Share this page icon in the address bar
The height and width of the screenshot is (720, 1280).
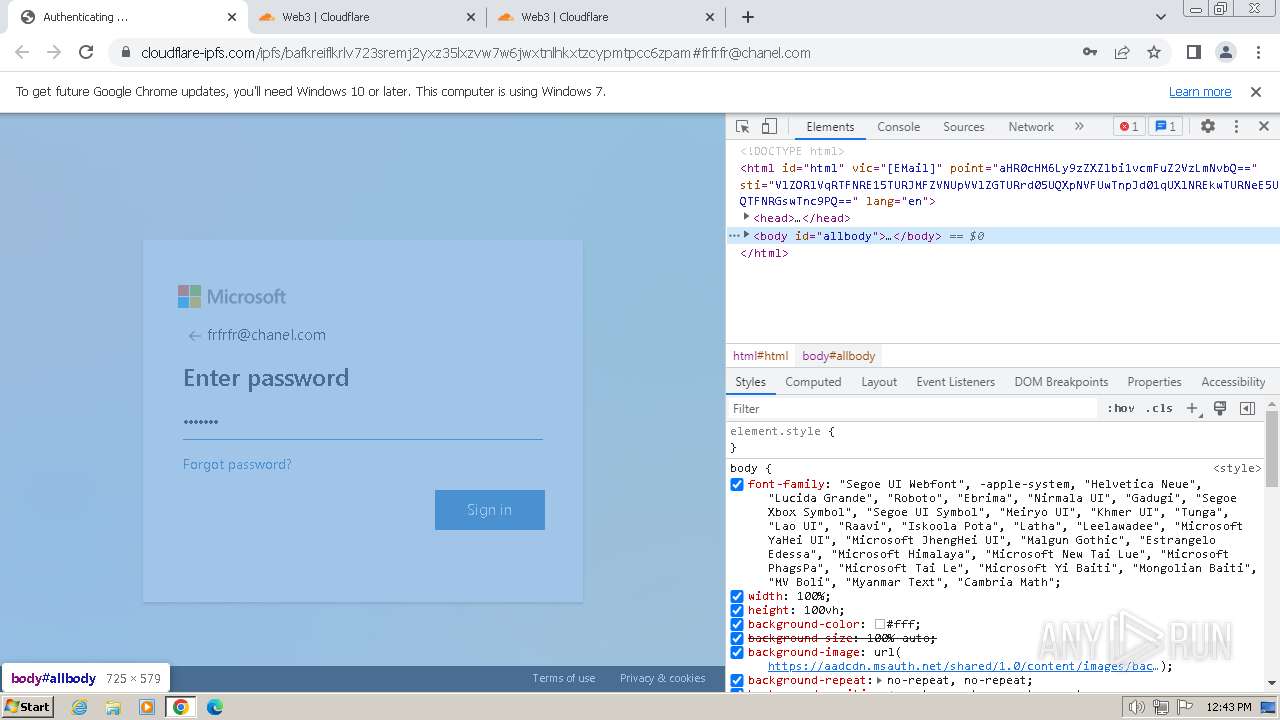click(1122, 52)
